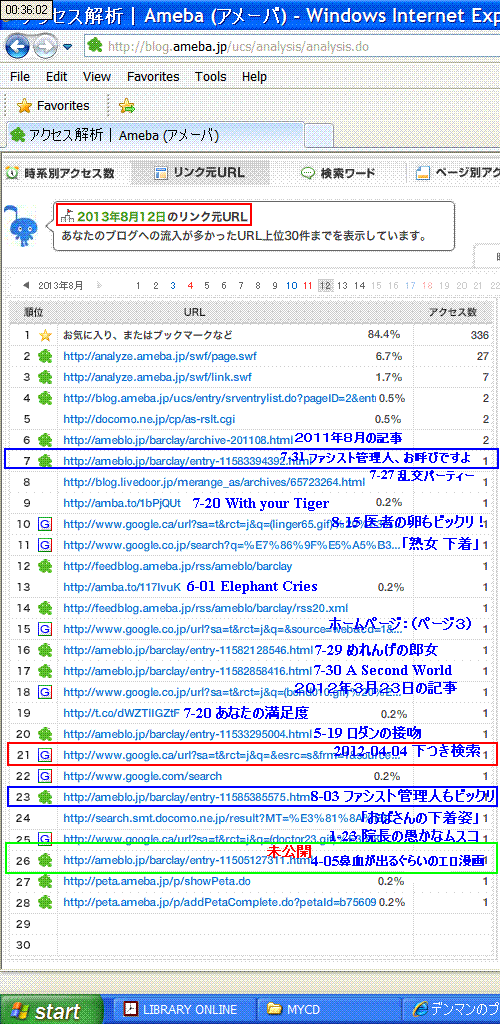Click the Ameba clover icon in rank 27 row
This screenshot has width=500, height=1024.
(x=45, y=881)
